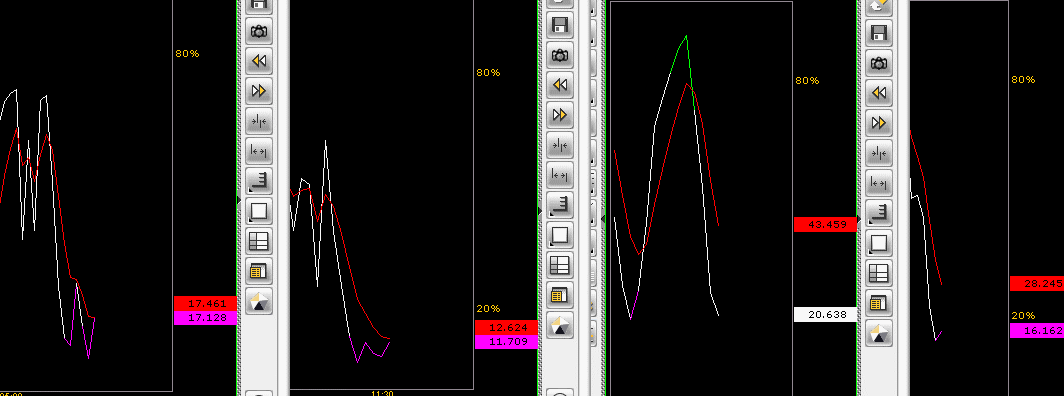Click the palette icon in toolbar next to 11.709 label
Screen dimensions: 1064x396
pyautogui.click(x=559, y=324)
